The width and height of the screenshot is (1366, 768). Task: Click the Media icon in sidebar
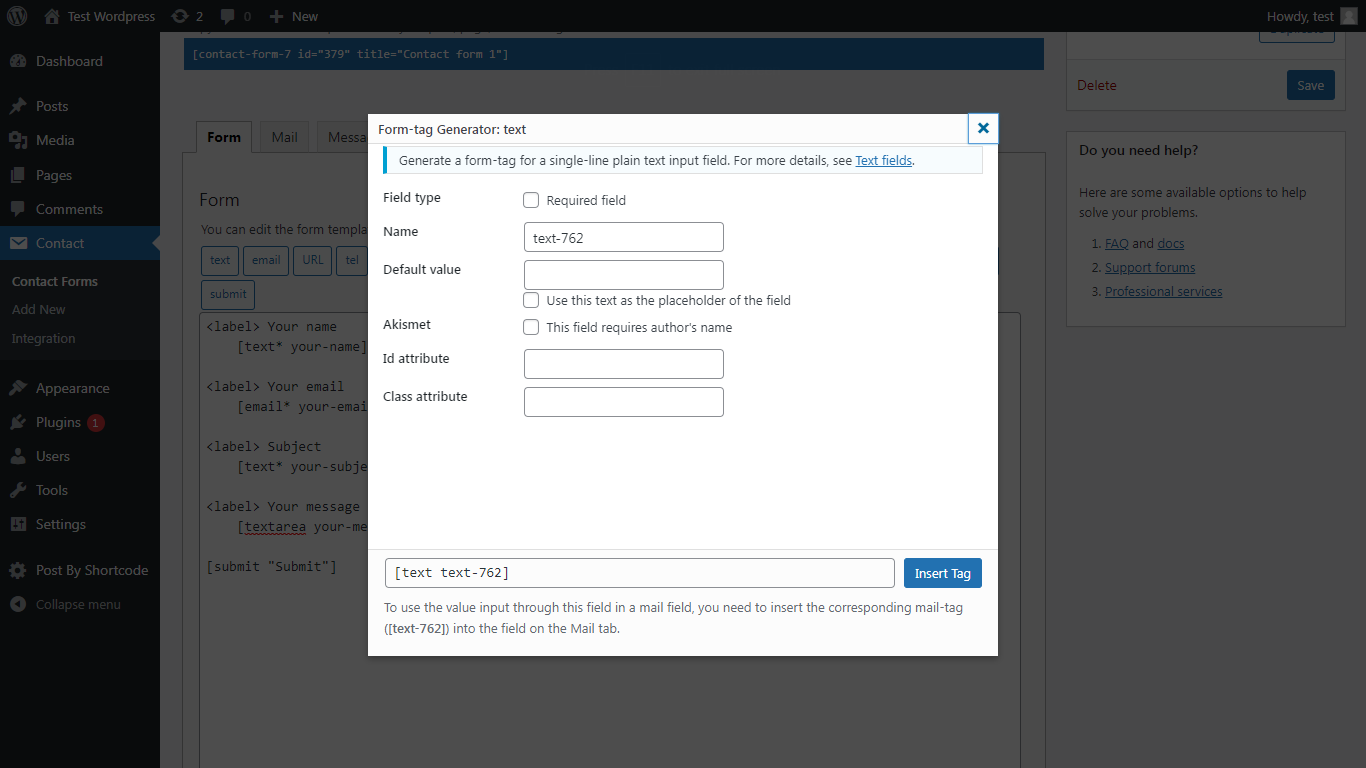point(18,140)
